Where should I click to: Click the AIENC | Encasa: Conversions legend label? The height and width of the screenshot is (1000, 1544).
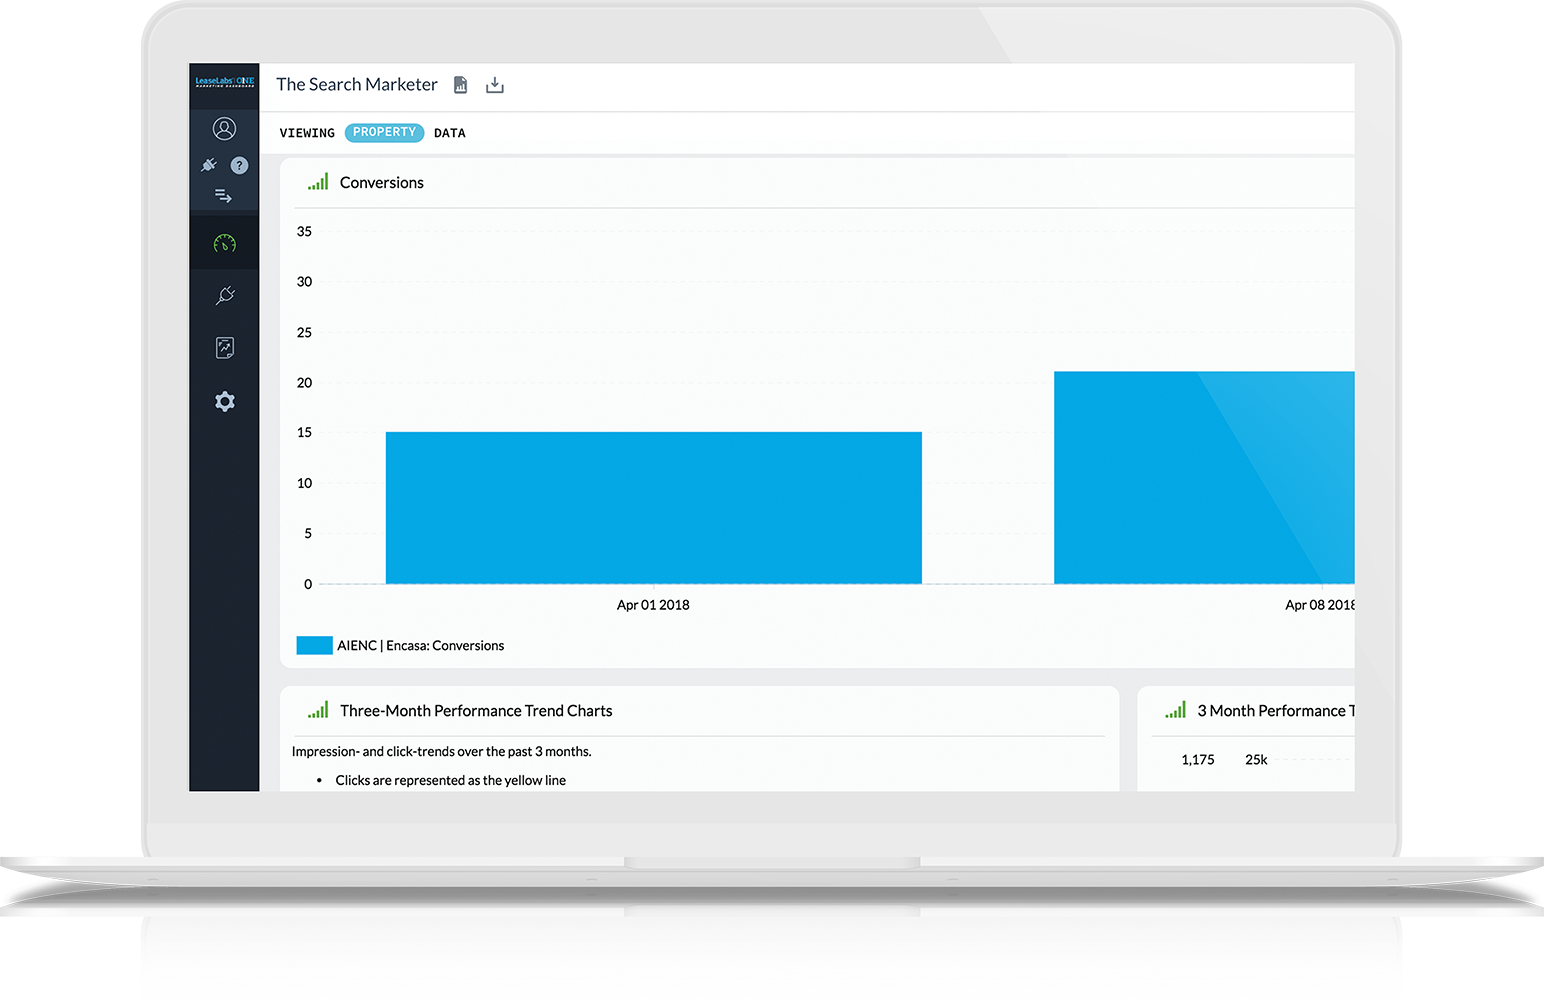pyautogui.click(x=420, y=646)
